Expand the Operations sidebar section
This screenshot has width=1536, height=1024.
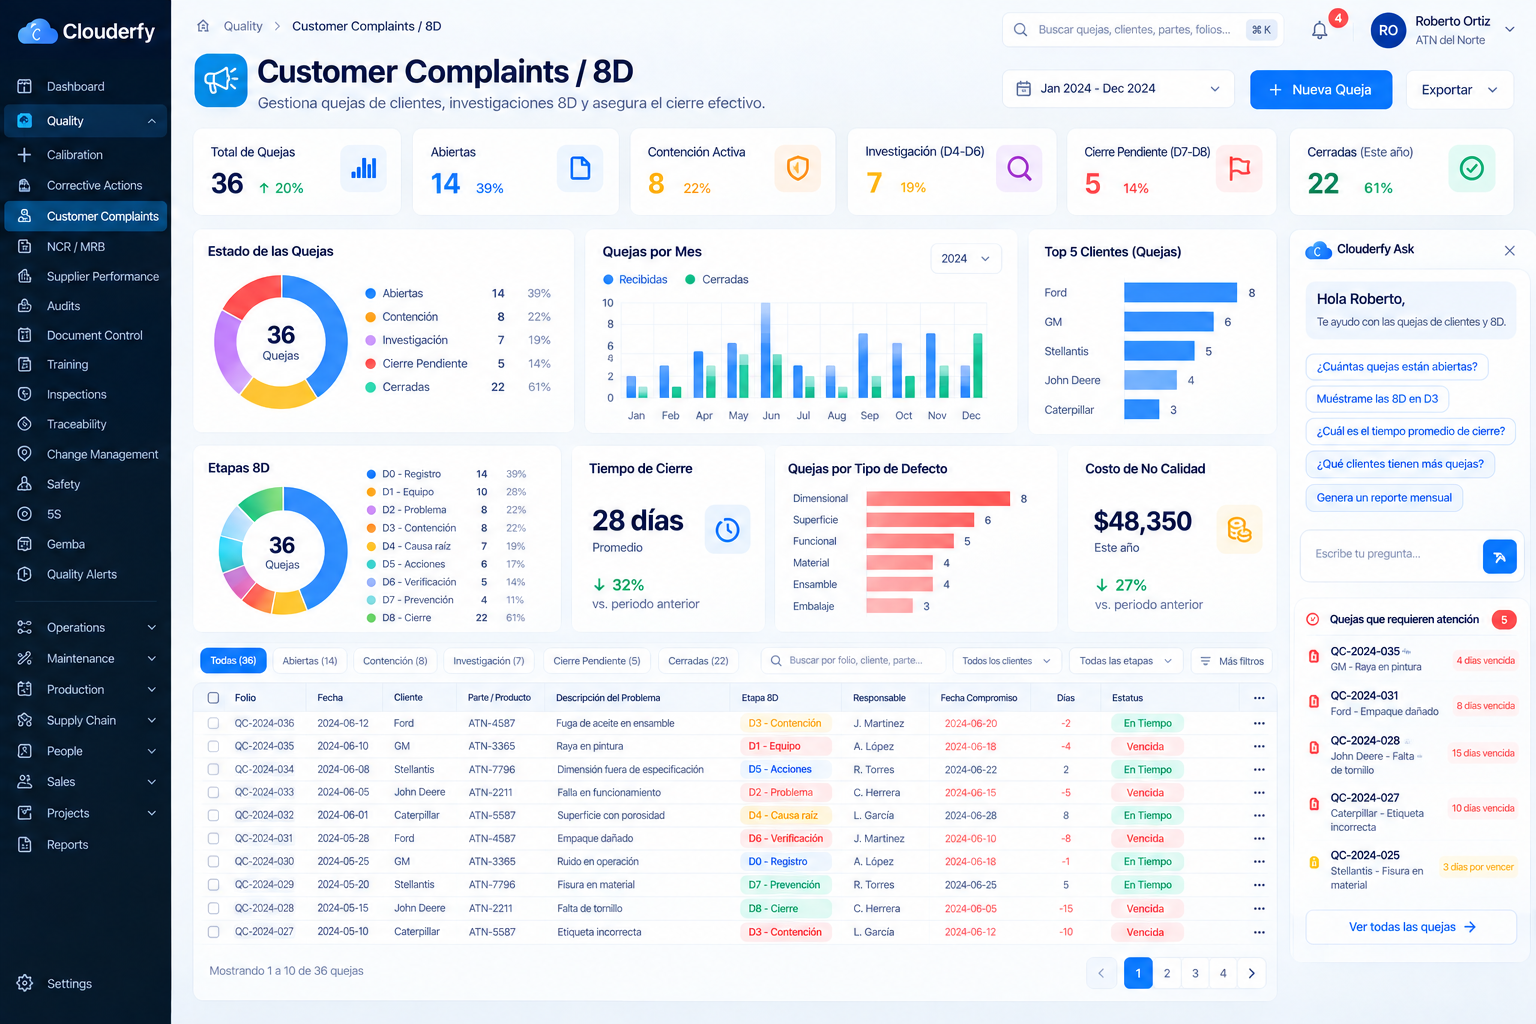click(x=86, y=627)
